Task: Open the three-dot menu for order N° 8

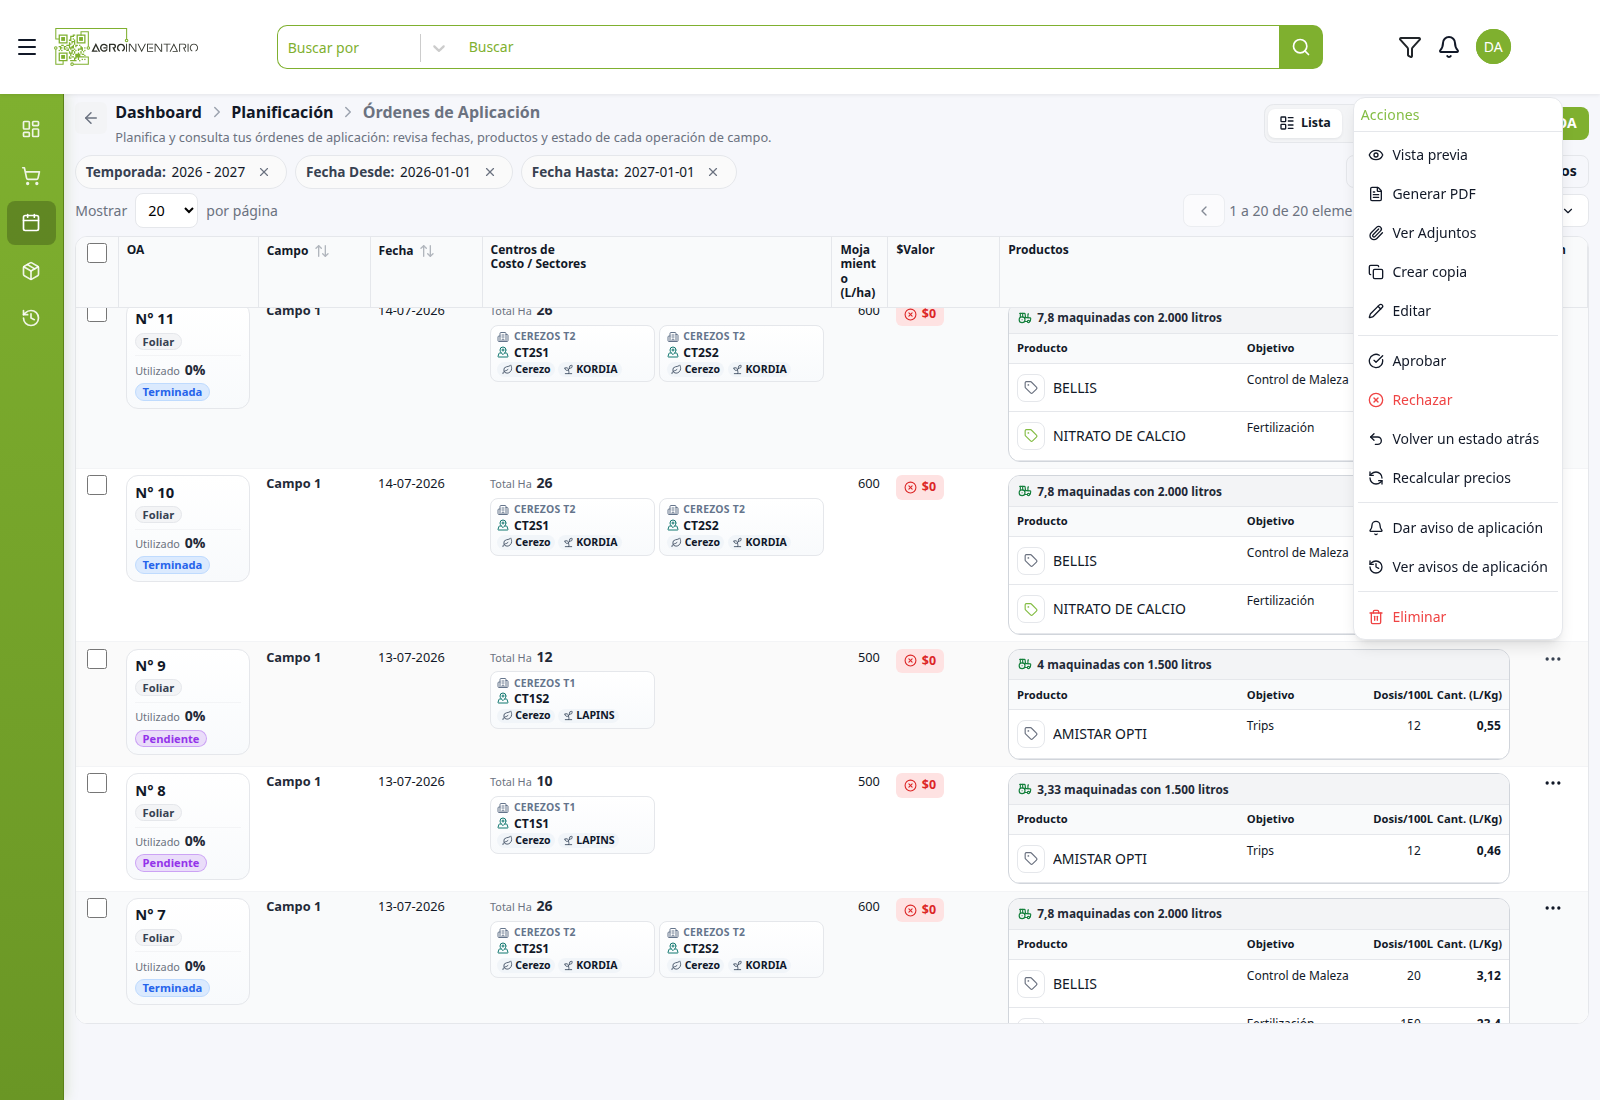Action: [1552, 783]
